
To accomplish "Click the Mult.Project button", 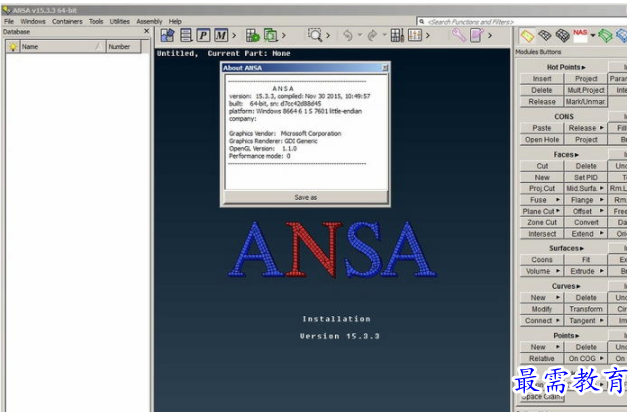I will (586, 90).
